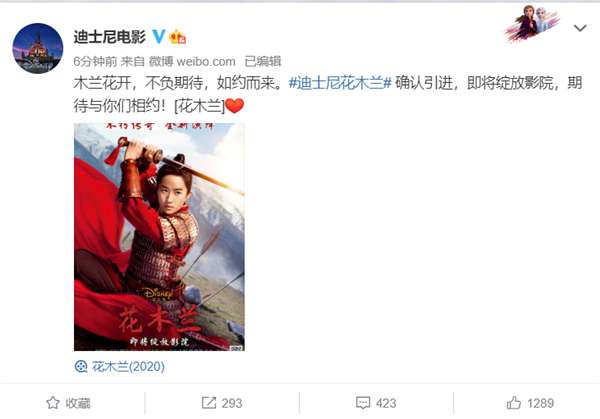Viewport: 600px width, 419px height.
Task: Click the star favorite icon
Action: (x=53, y=403)
